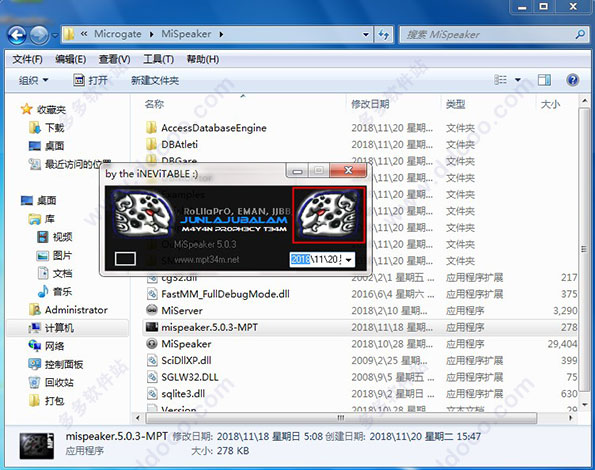The image size is (595, 470).
Task: Open the View (查看) menu
Action: 115,59
